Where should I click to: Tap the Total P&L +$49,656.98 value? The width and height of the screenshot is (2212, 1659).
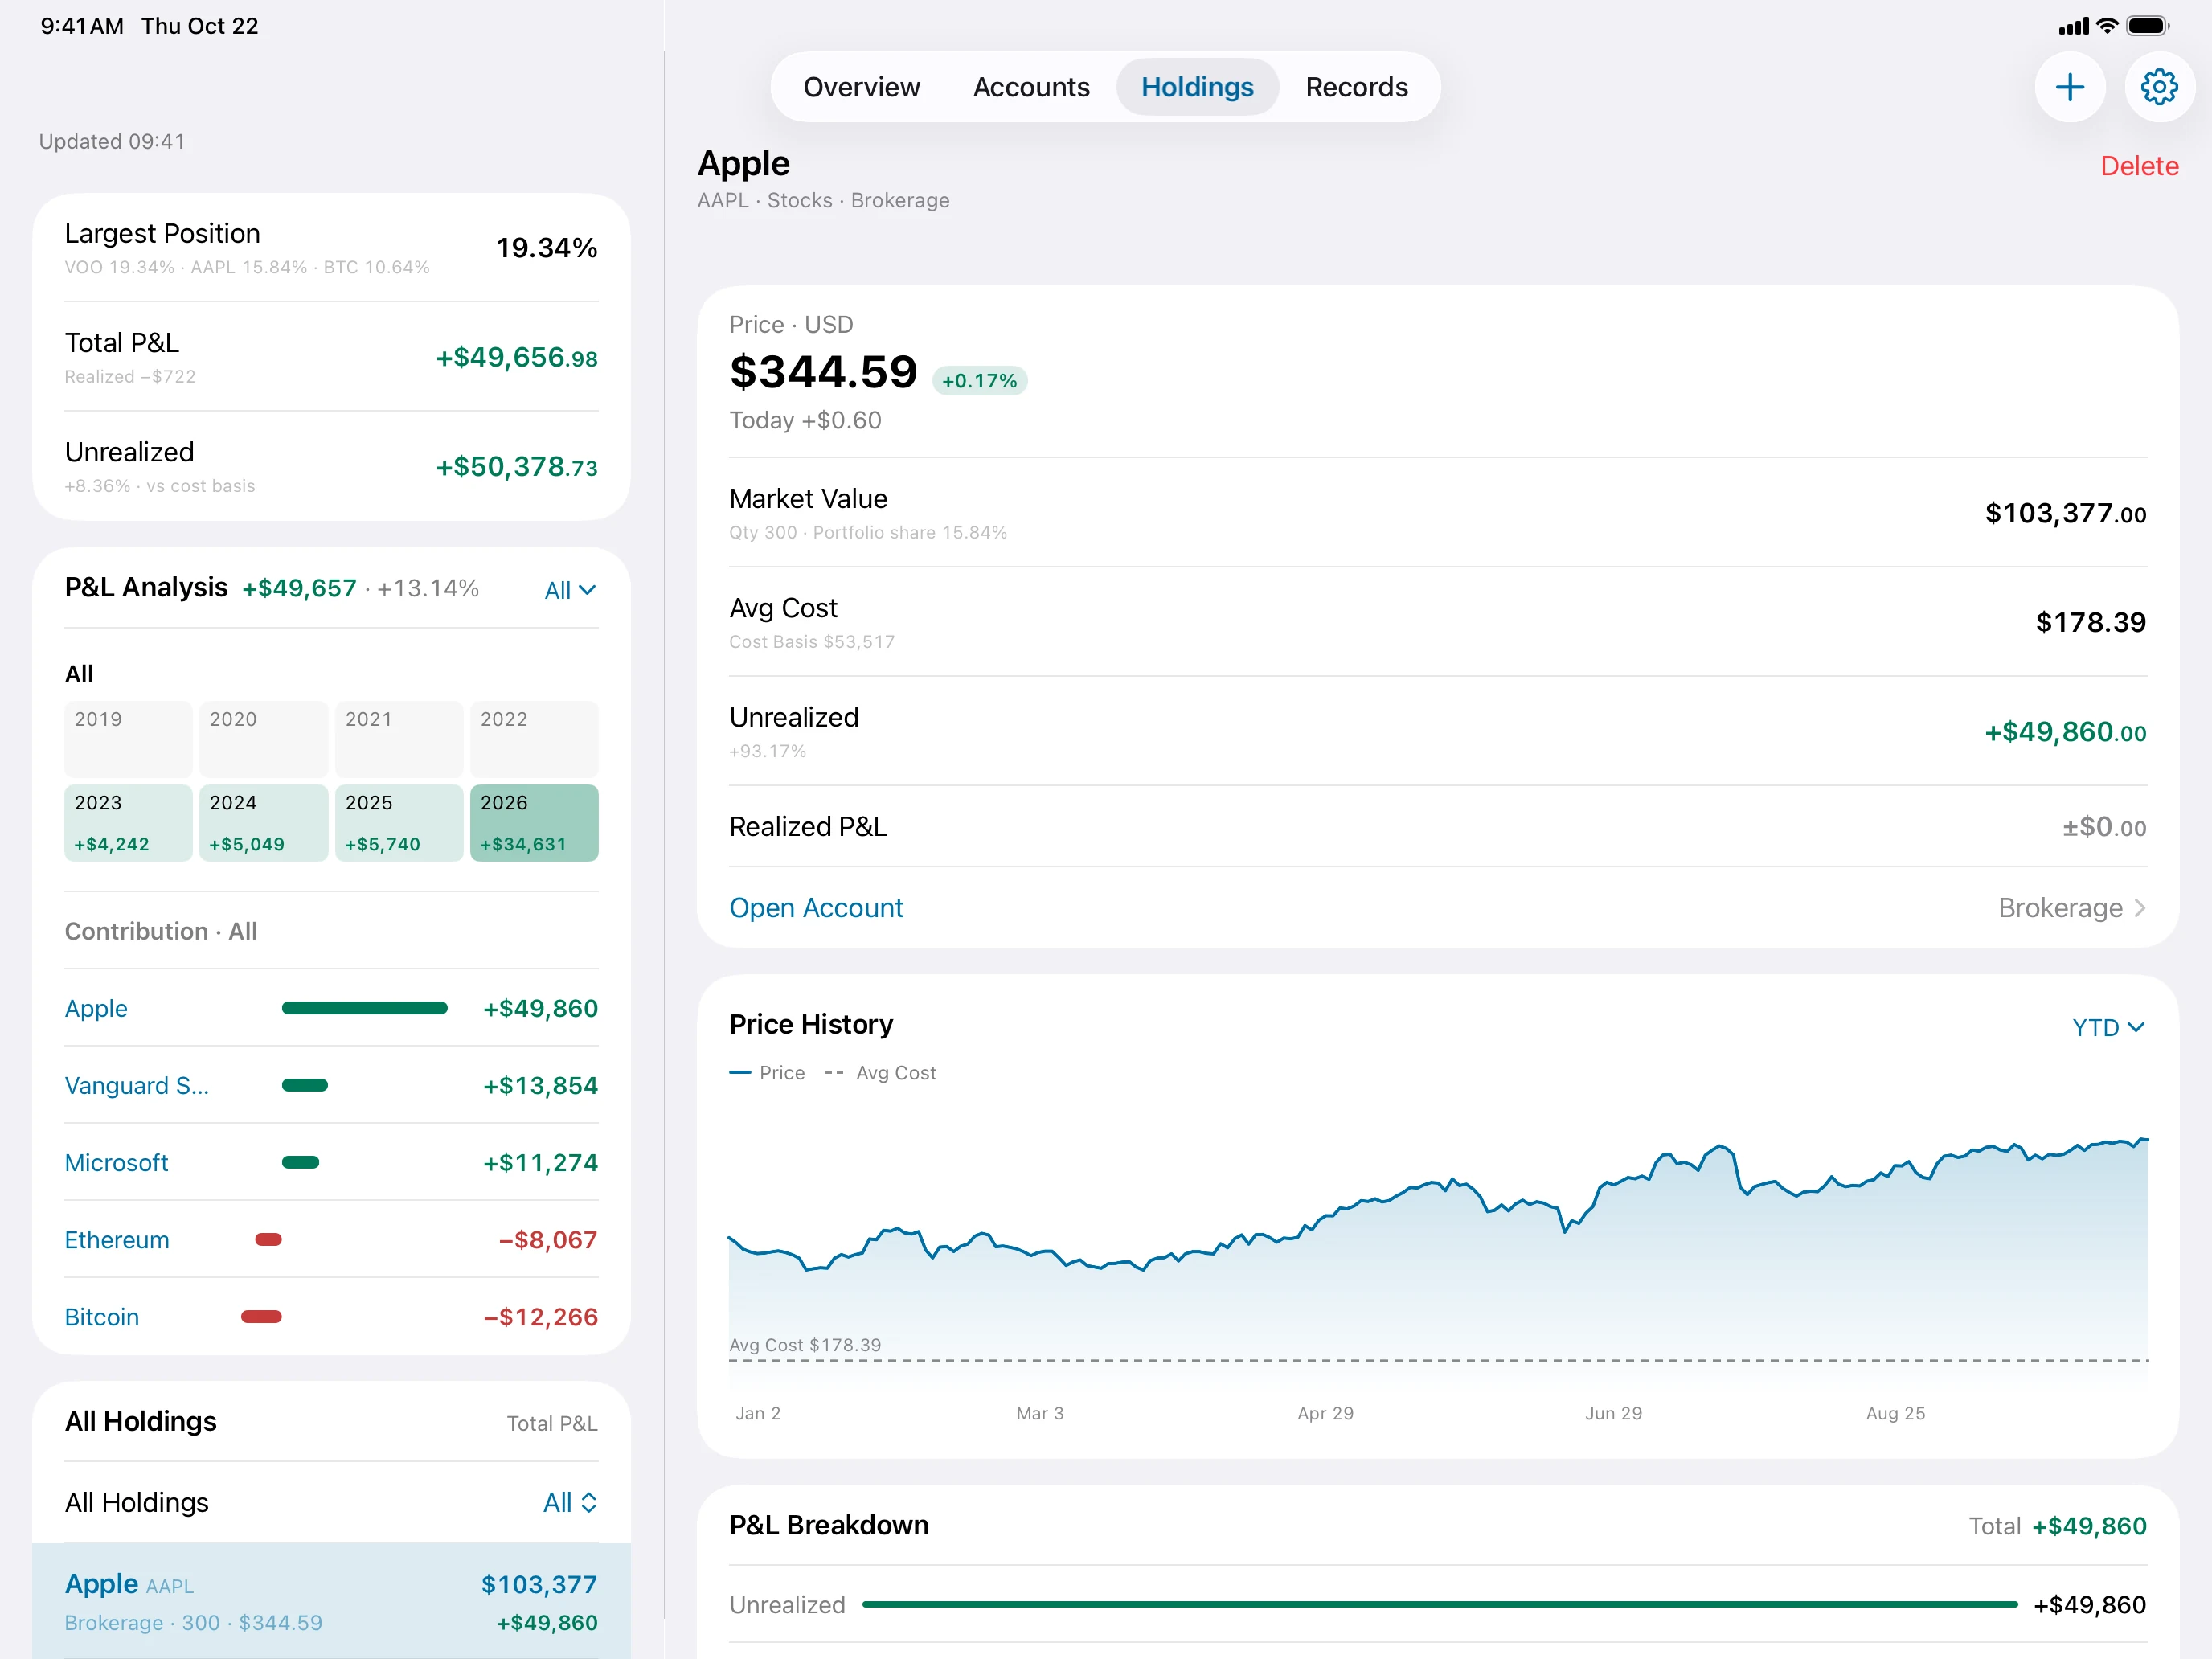coord(516,358)
